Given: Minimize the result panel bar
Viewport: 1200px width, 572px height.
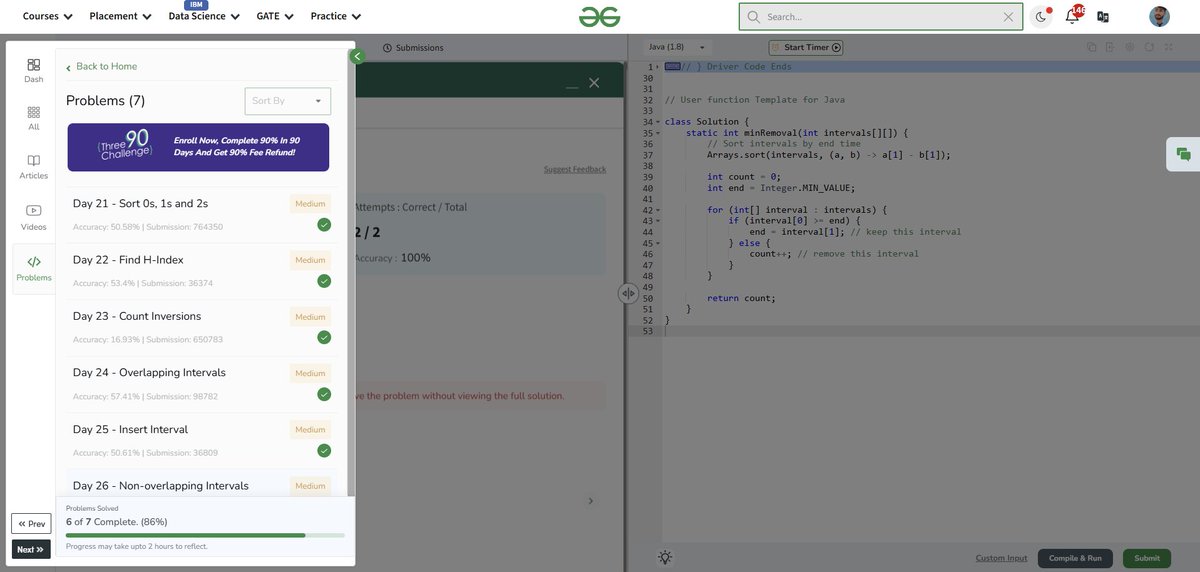Looking at the screenshot, I should point(572,87).
